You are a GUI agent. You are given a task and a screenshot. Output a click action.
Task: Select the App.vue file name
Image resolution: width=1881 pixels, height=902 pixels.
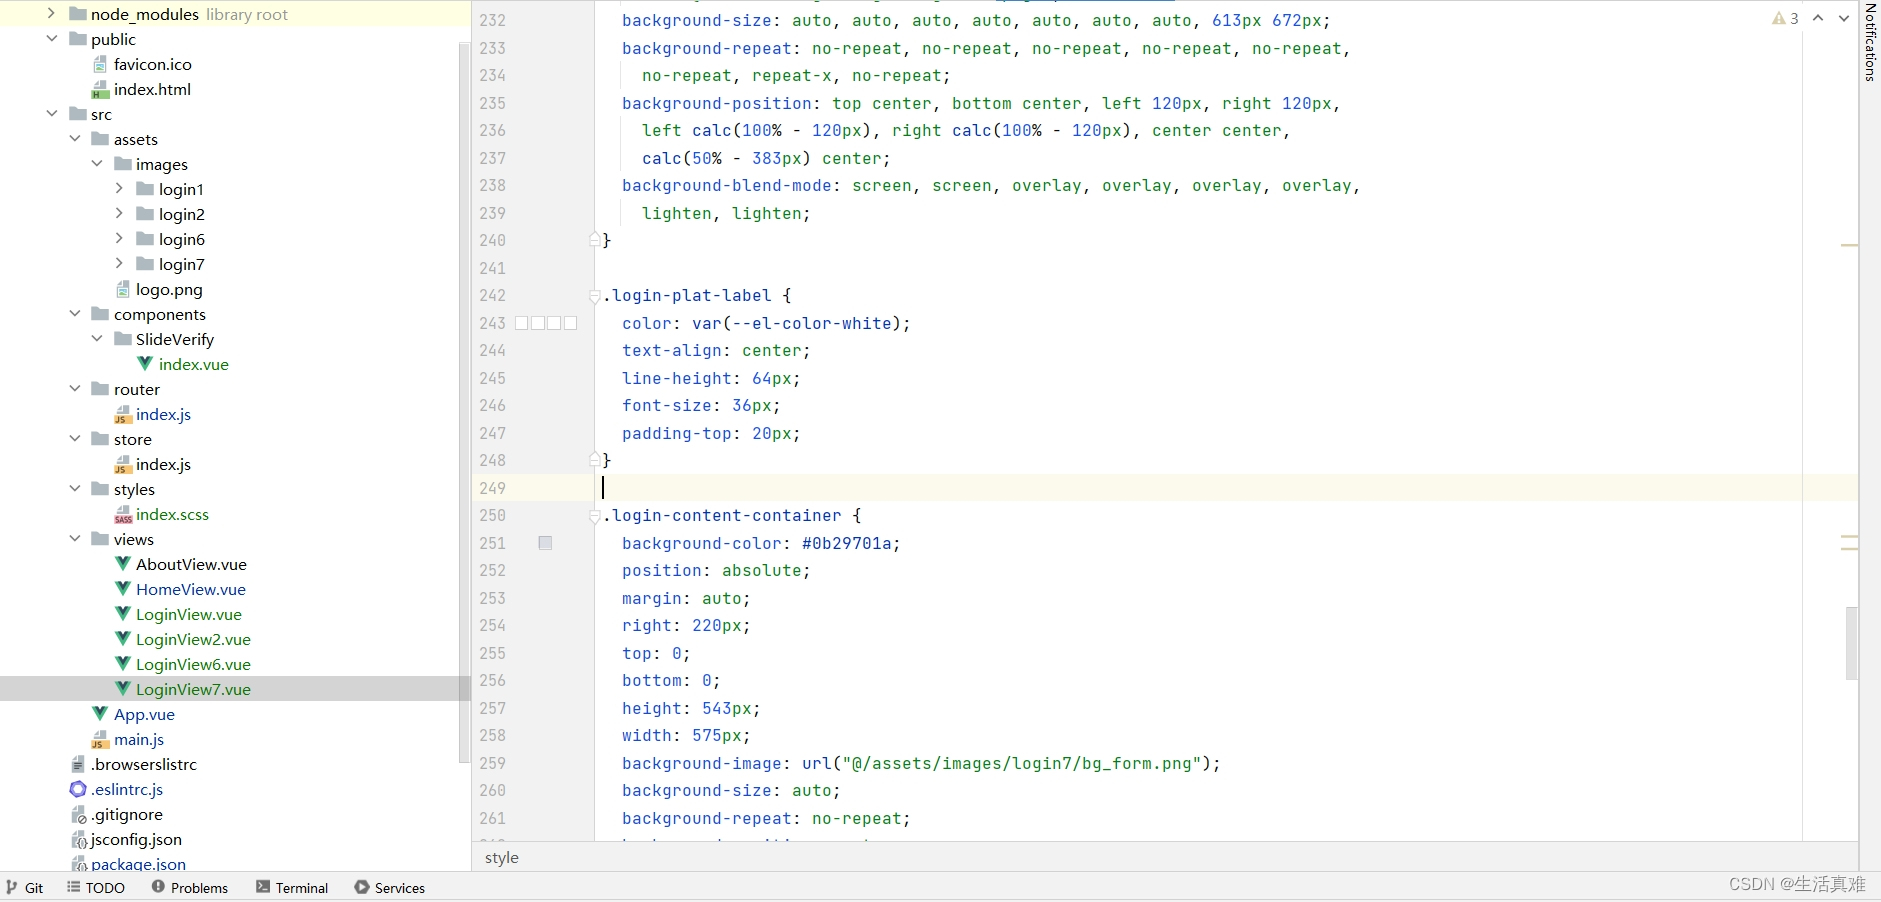click(x=144, y=714)
